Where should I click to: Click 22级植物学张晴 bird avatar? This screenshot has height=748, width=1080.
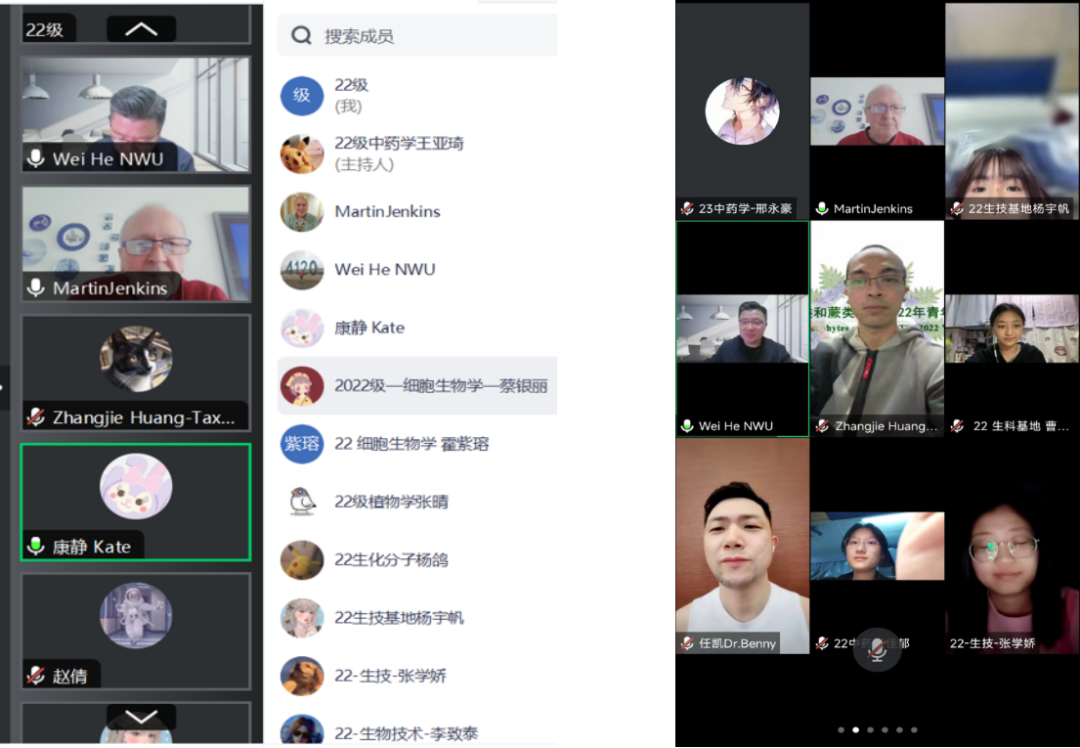tap(301, 502)
